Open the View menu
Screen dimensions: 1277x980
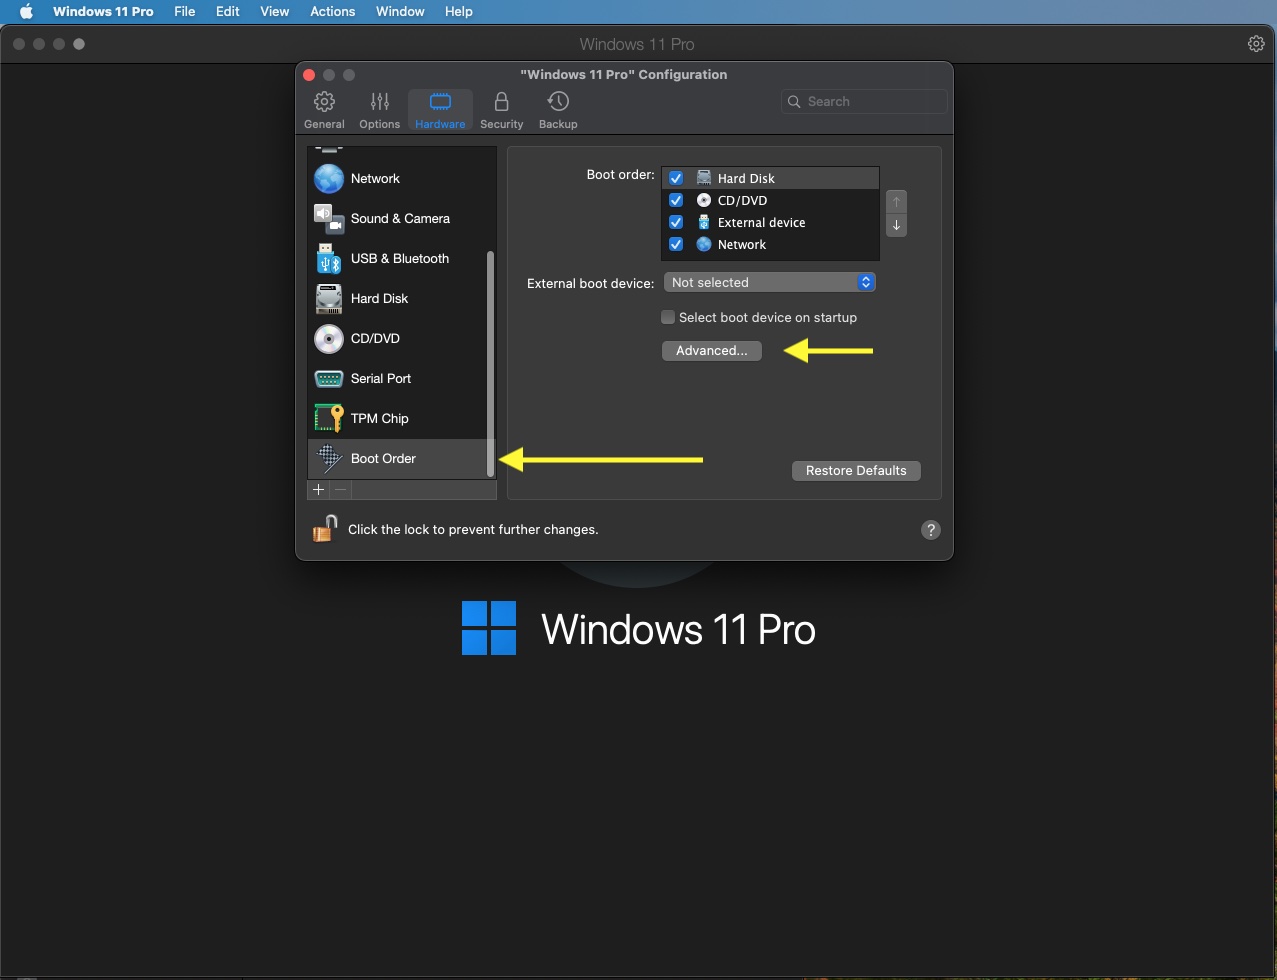[x=274, y=11]
